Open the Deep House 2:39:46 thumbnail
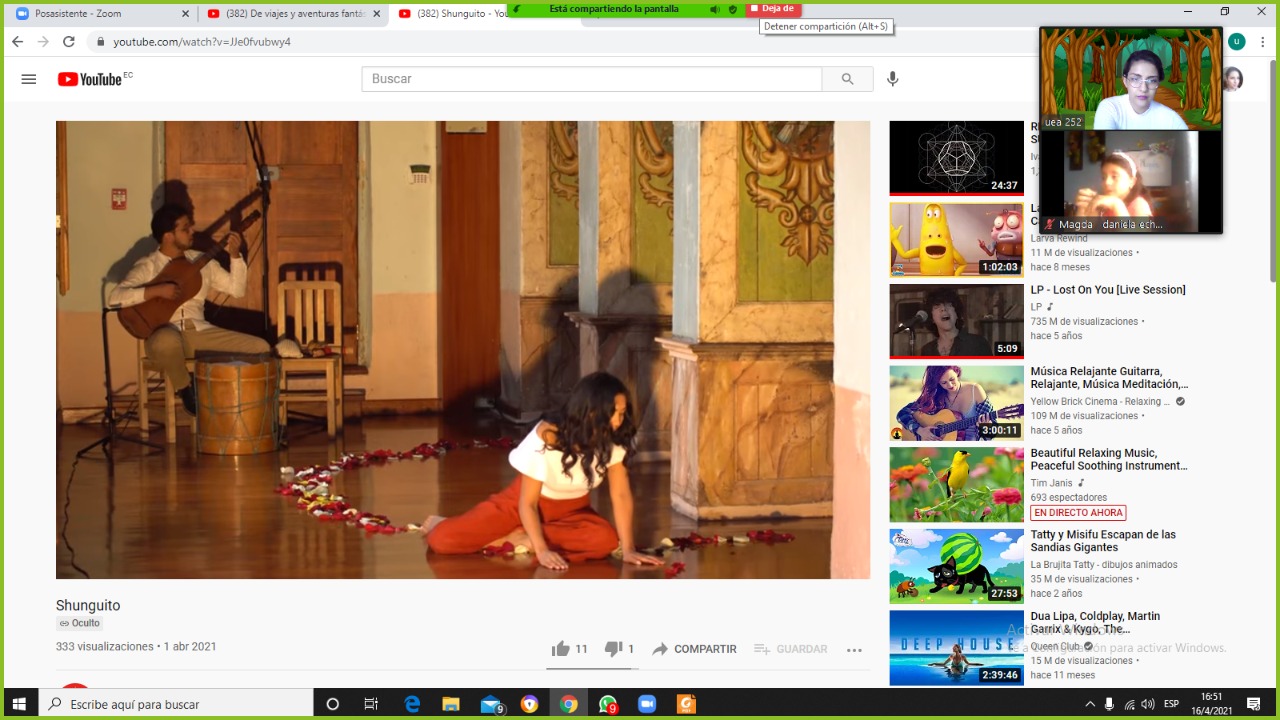The height and width of the screenshot is (720, 1280). (957, 648)
